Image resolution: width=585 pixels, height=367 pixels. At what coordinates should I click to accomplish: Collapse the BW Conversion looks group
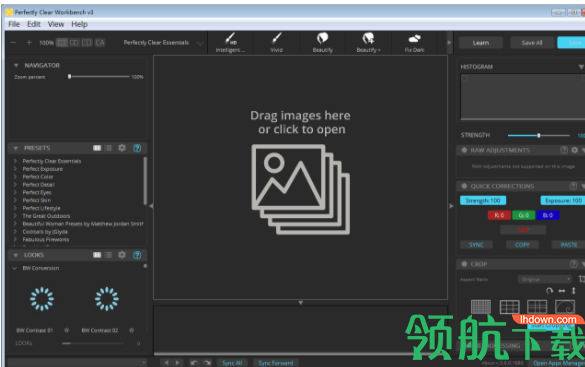(x=15, y=268)
